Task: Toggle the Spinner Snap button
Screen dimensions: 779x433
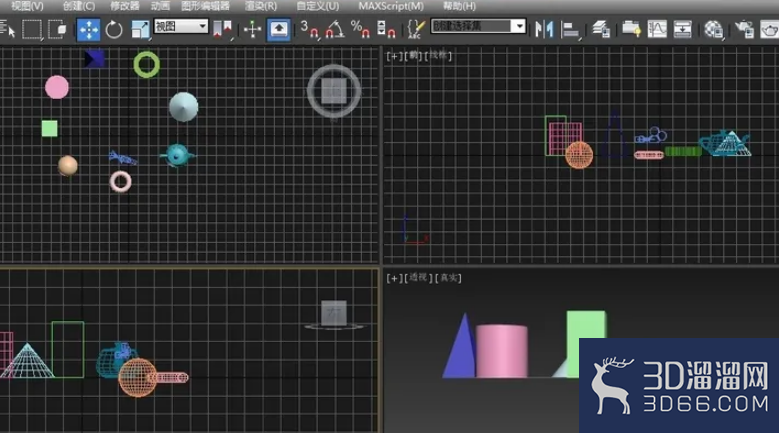Action: 386,29
